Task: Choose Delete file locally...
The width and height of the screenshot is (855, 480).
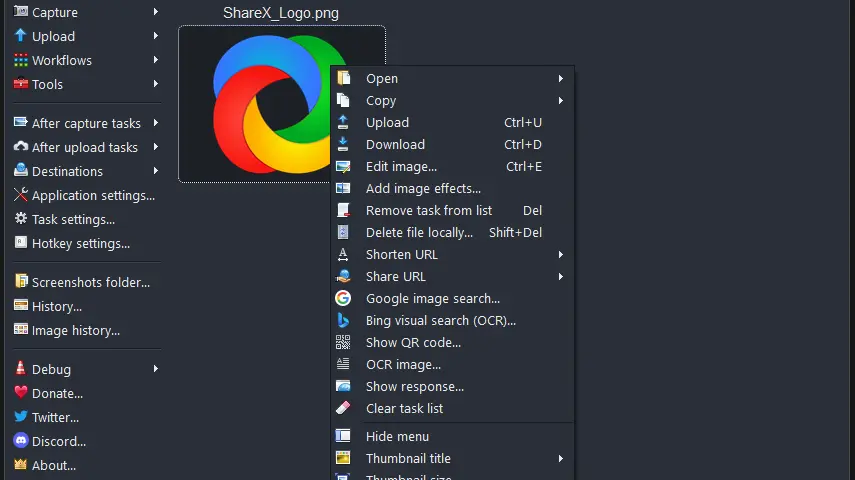Action: click(453, 232)
